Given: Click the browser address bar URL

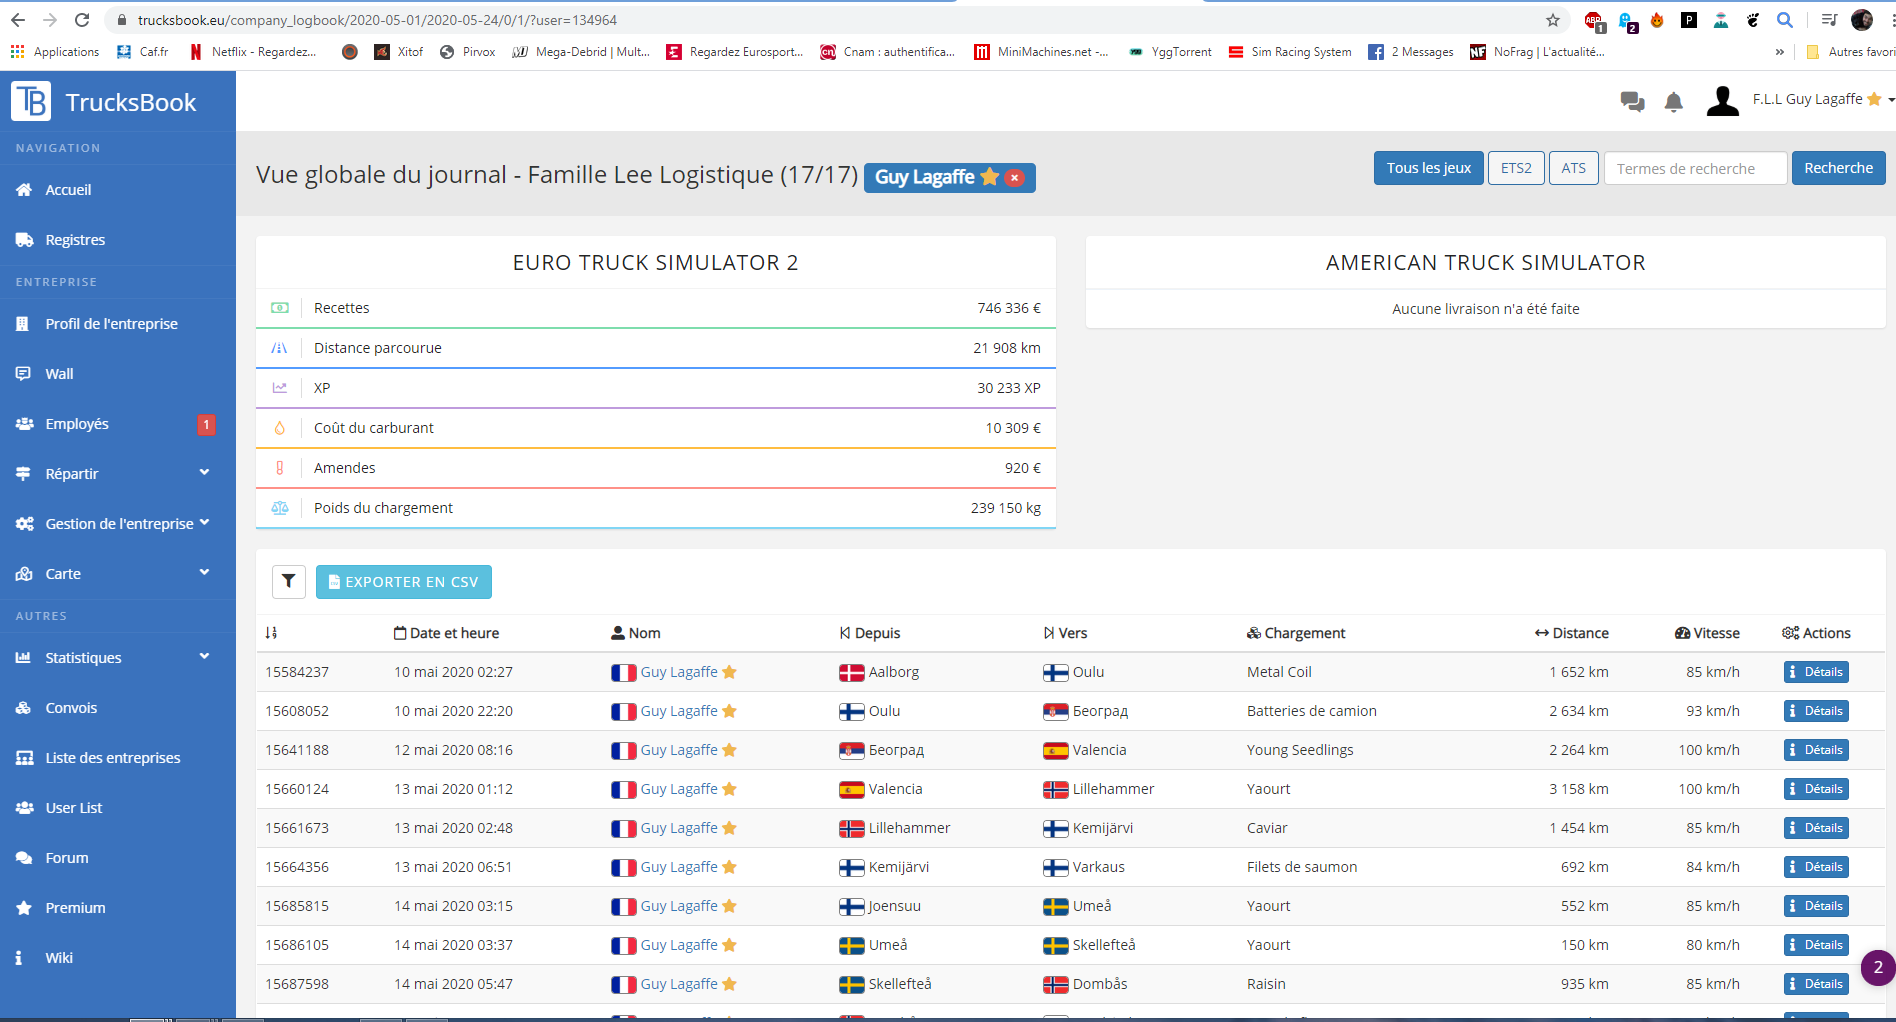Looking at the screenshot, I should [x=377, y=20].
